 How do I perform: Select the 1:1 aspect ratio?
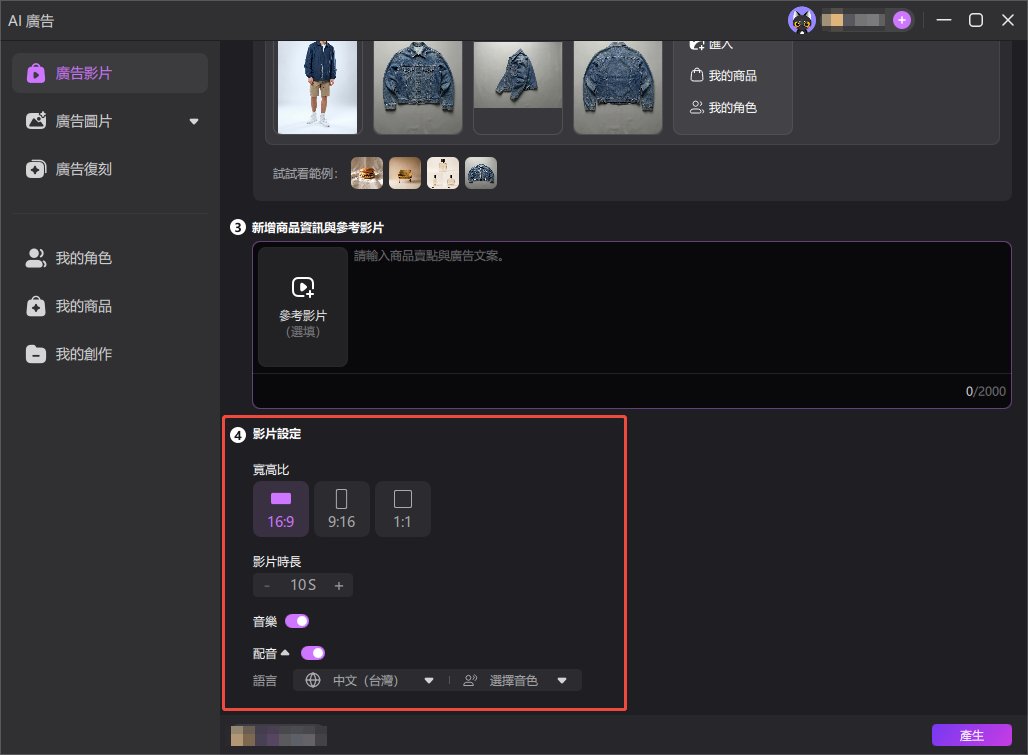pyautogui.click(x=403, y=509)
